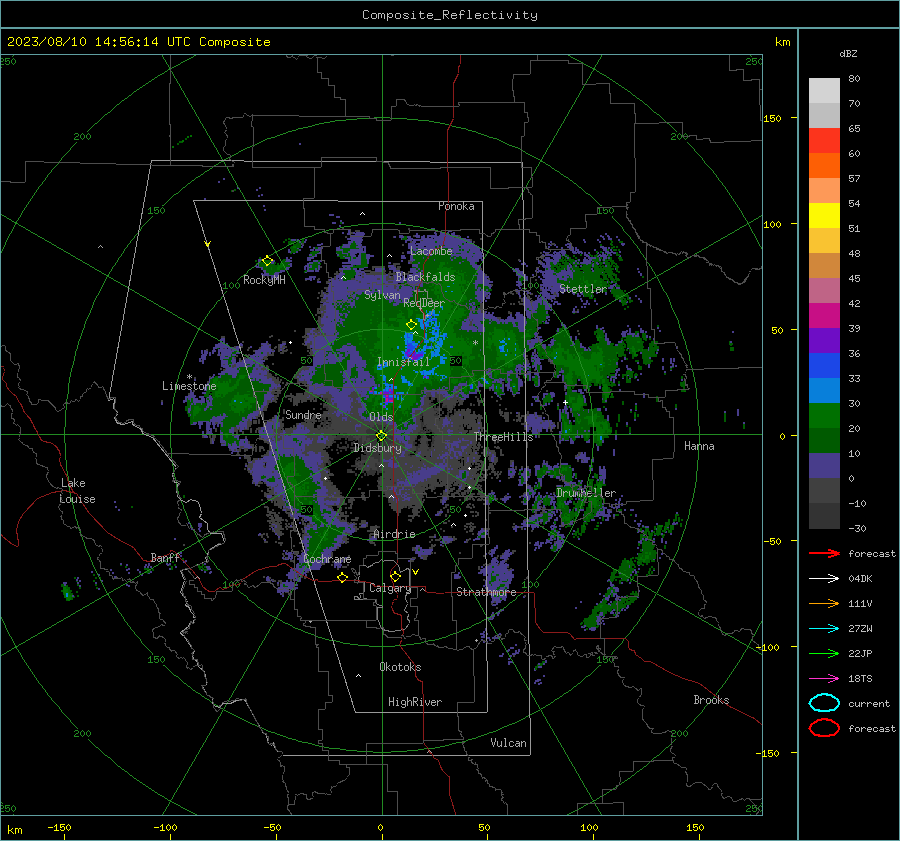Click the cyan current ellipse legend icon
This screenshot has height=841, width=900.
coord(824,703)
